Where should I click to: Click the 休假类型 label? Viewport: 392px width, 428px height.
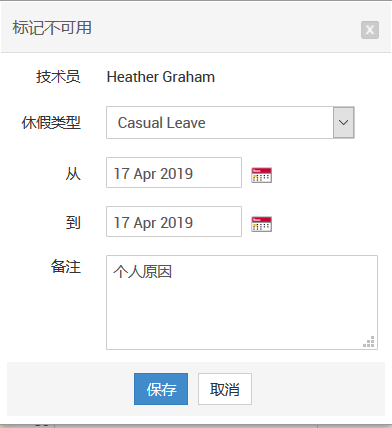[51, 123]
